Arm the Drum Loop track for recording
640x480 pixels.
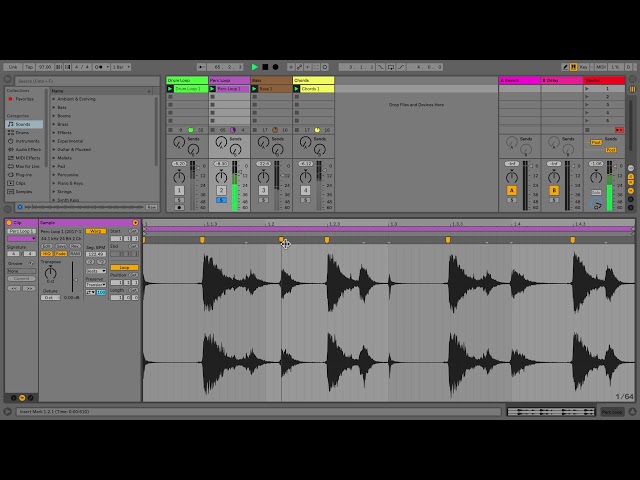(179, 207)
